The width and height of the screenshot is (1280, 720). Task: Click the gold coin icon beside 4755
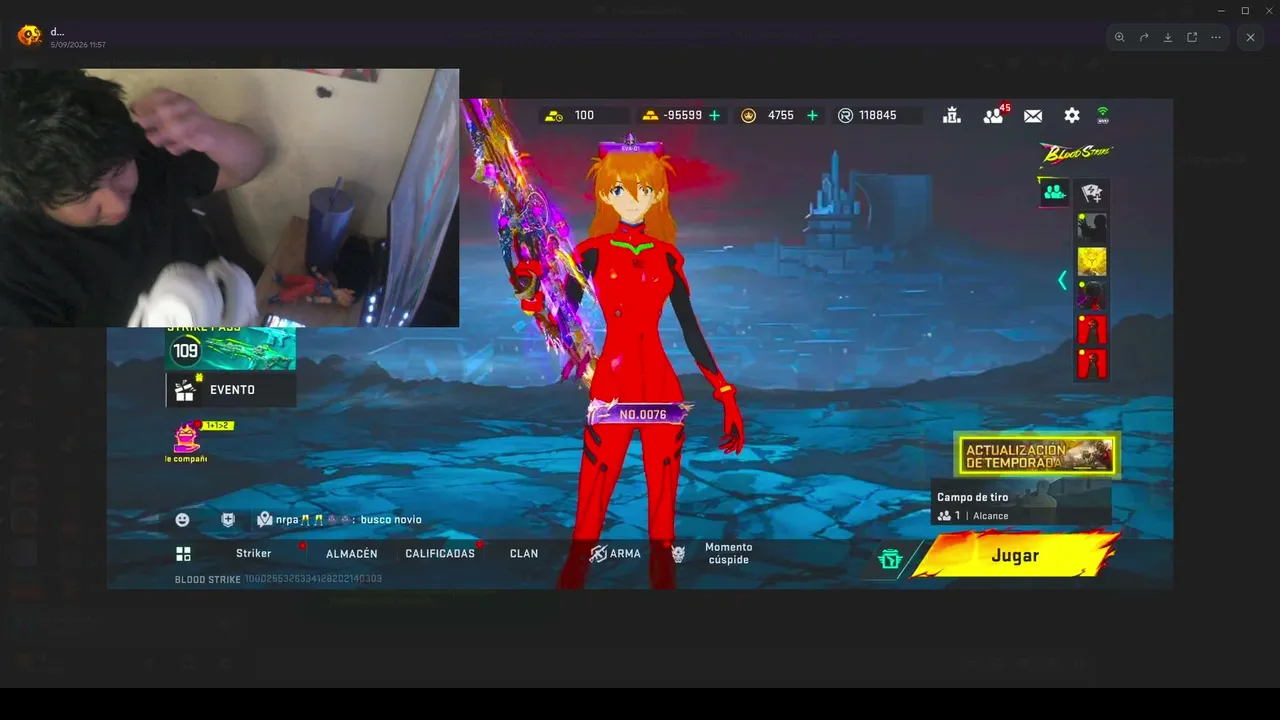coord(748,115)
